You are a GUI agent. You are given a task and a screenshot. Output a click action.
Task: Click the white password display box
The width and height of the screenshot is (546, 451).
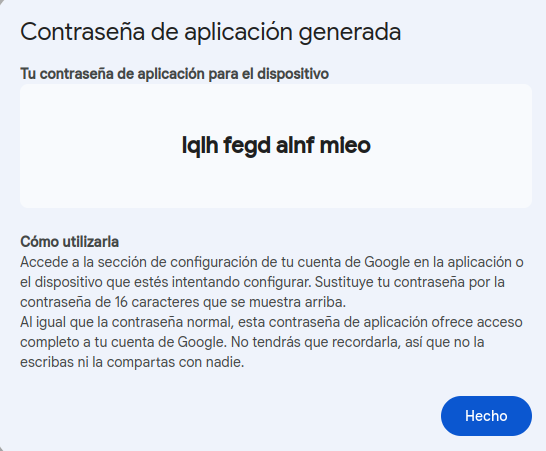[276, 146]
